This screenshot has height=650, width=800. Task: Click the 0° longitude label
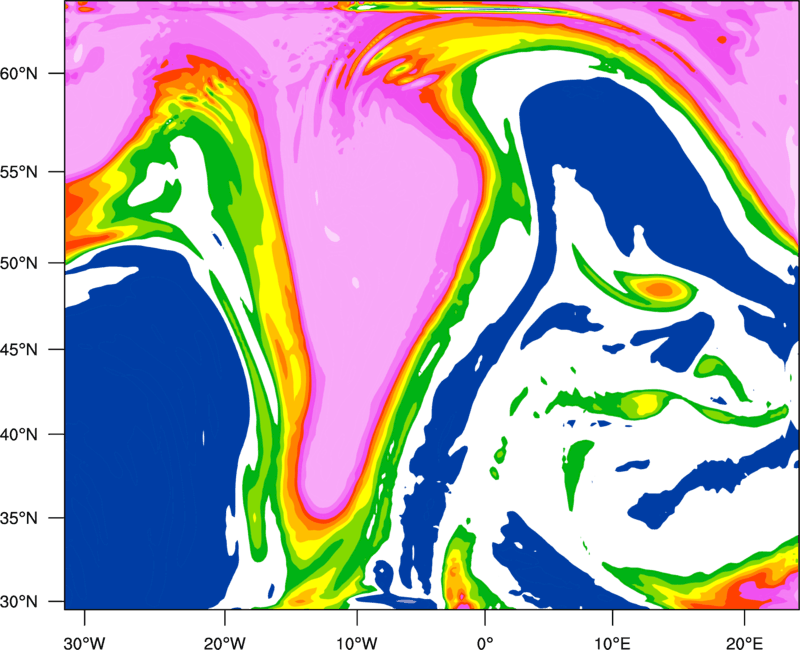[485, 643]
